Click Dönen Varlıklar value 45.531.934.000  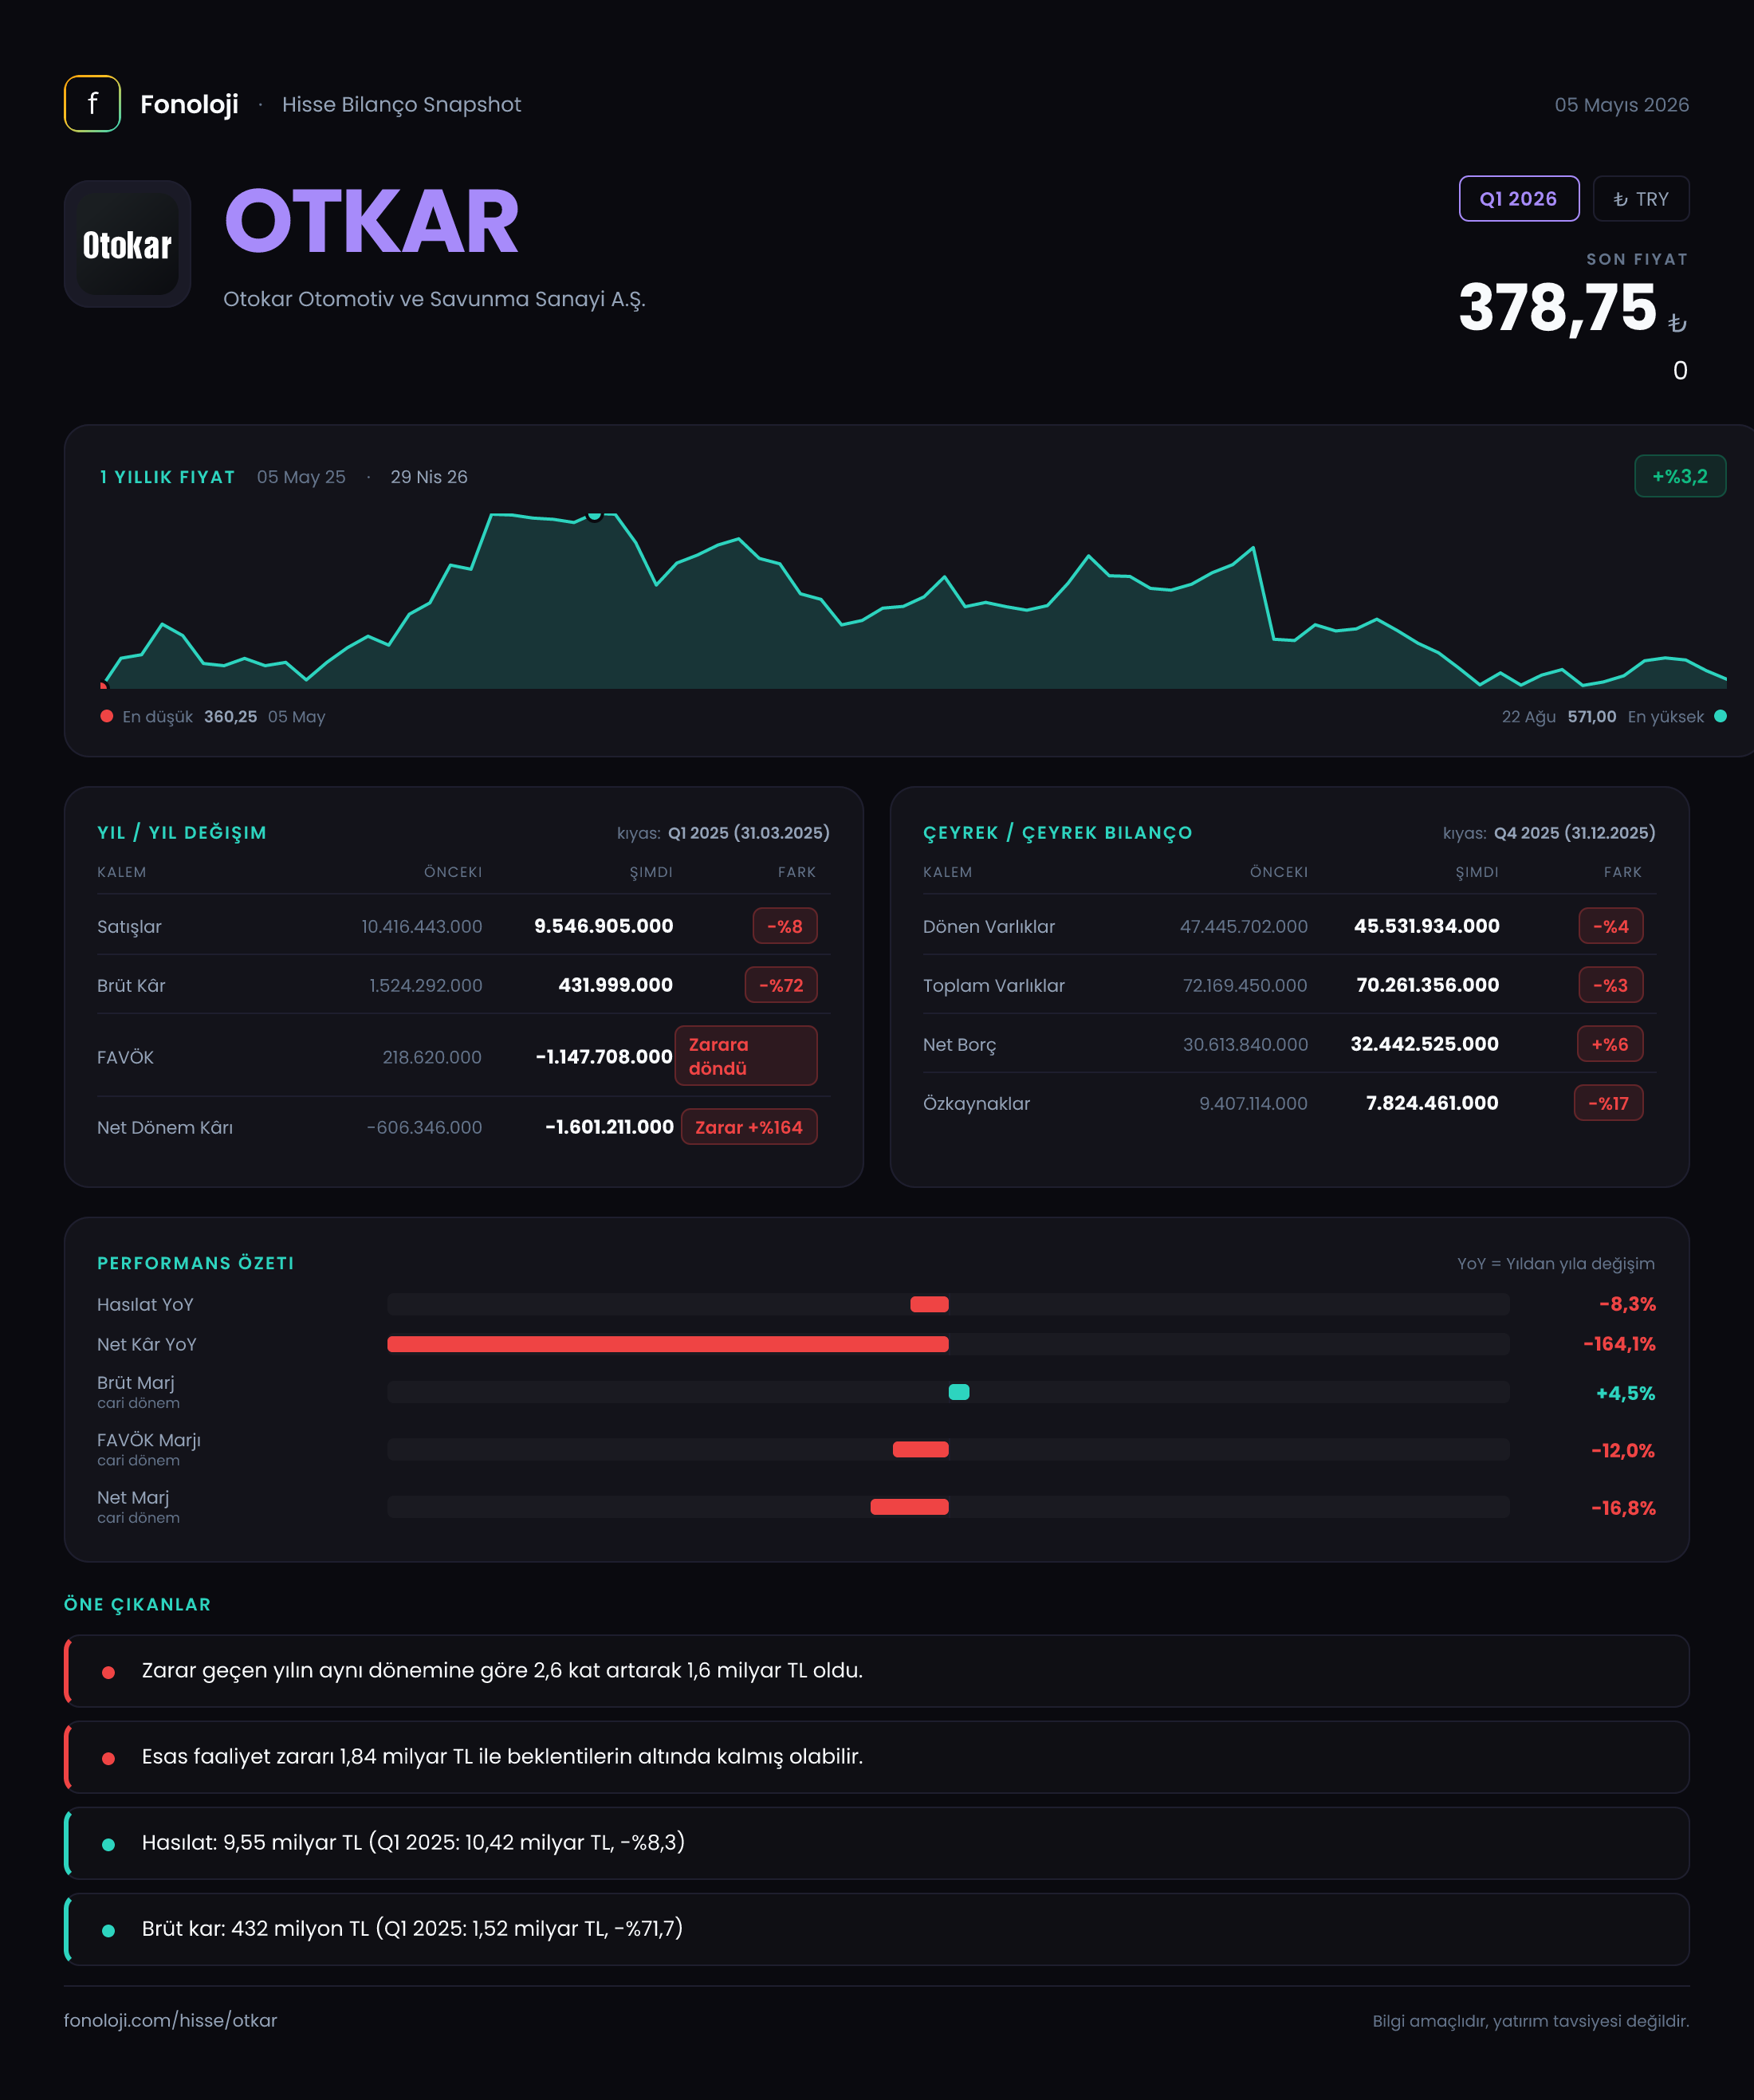point(1426,926)
